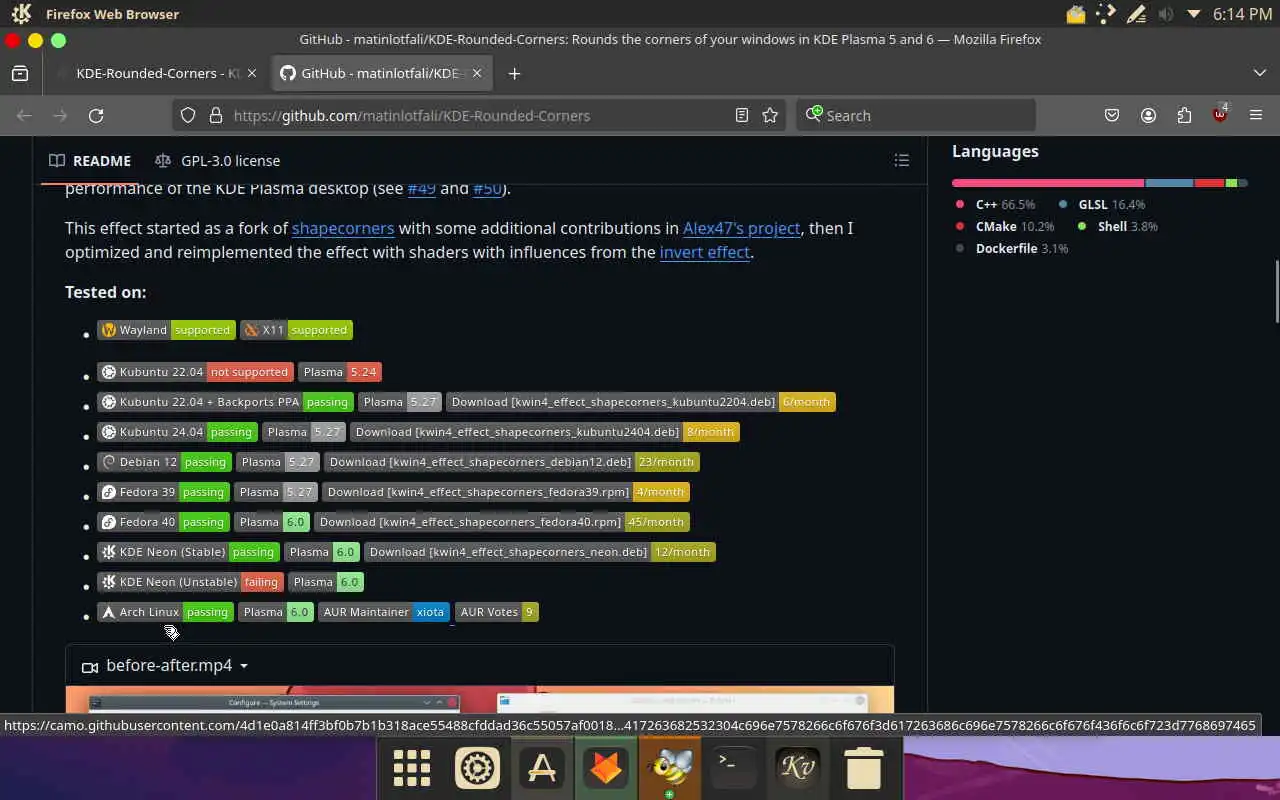Open the uBlock Origin extension icon
This screenshot has width=1280, height=800.
(x=1220, y=115)
